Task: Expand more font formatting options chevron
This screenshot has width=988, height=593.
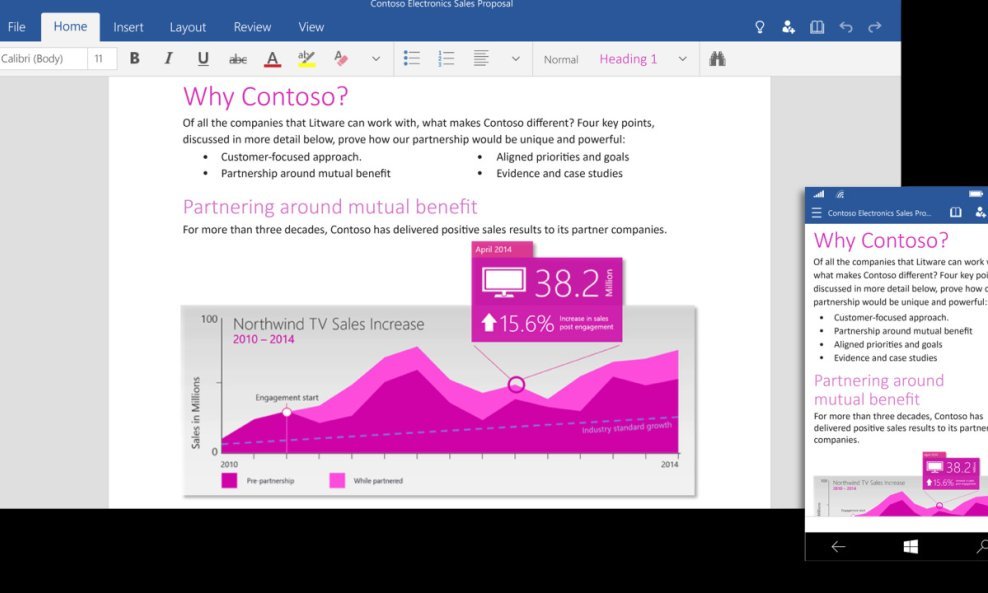Action: [x=376, y=59]
